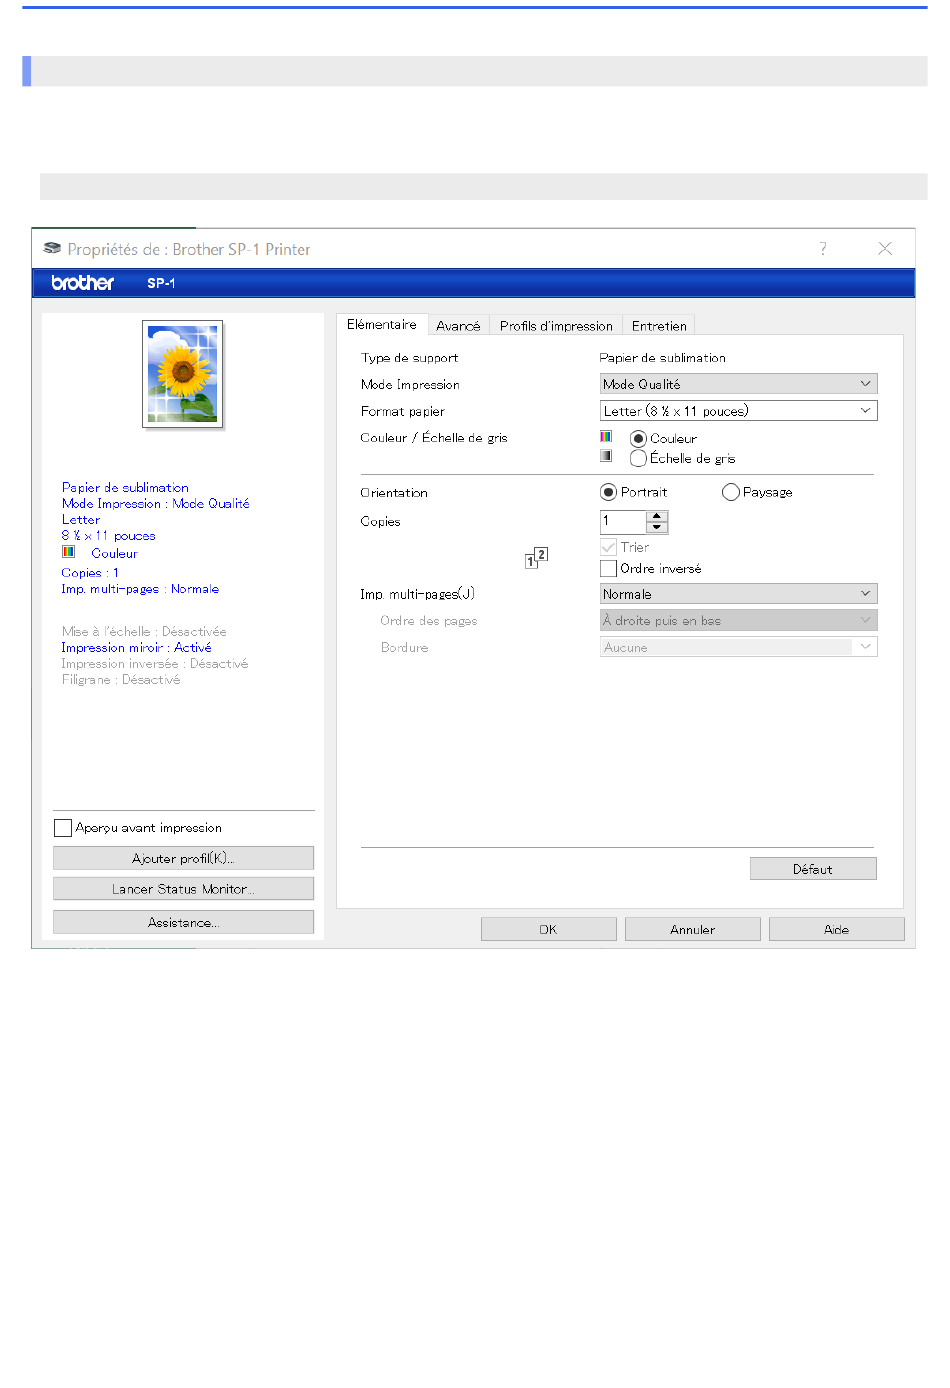Choose Paysage orientation
The image size is (950, 1388).
pos(730,493)
